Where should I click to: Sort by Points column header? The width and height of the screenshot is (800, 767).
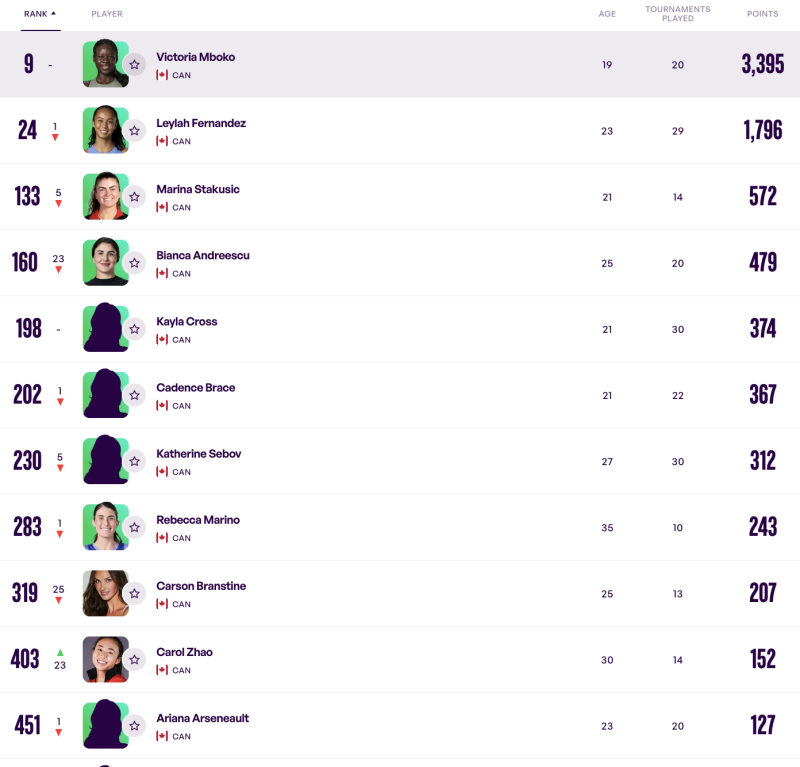coord(762,14)
